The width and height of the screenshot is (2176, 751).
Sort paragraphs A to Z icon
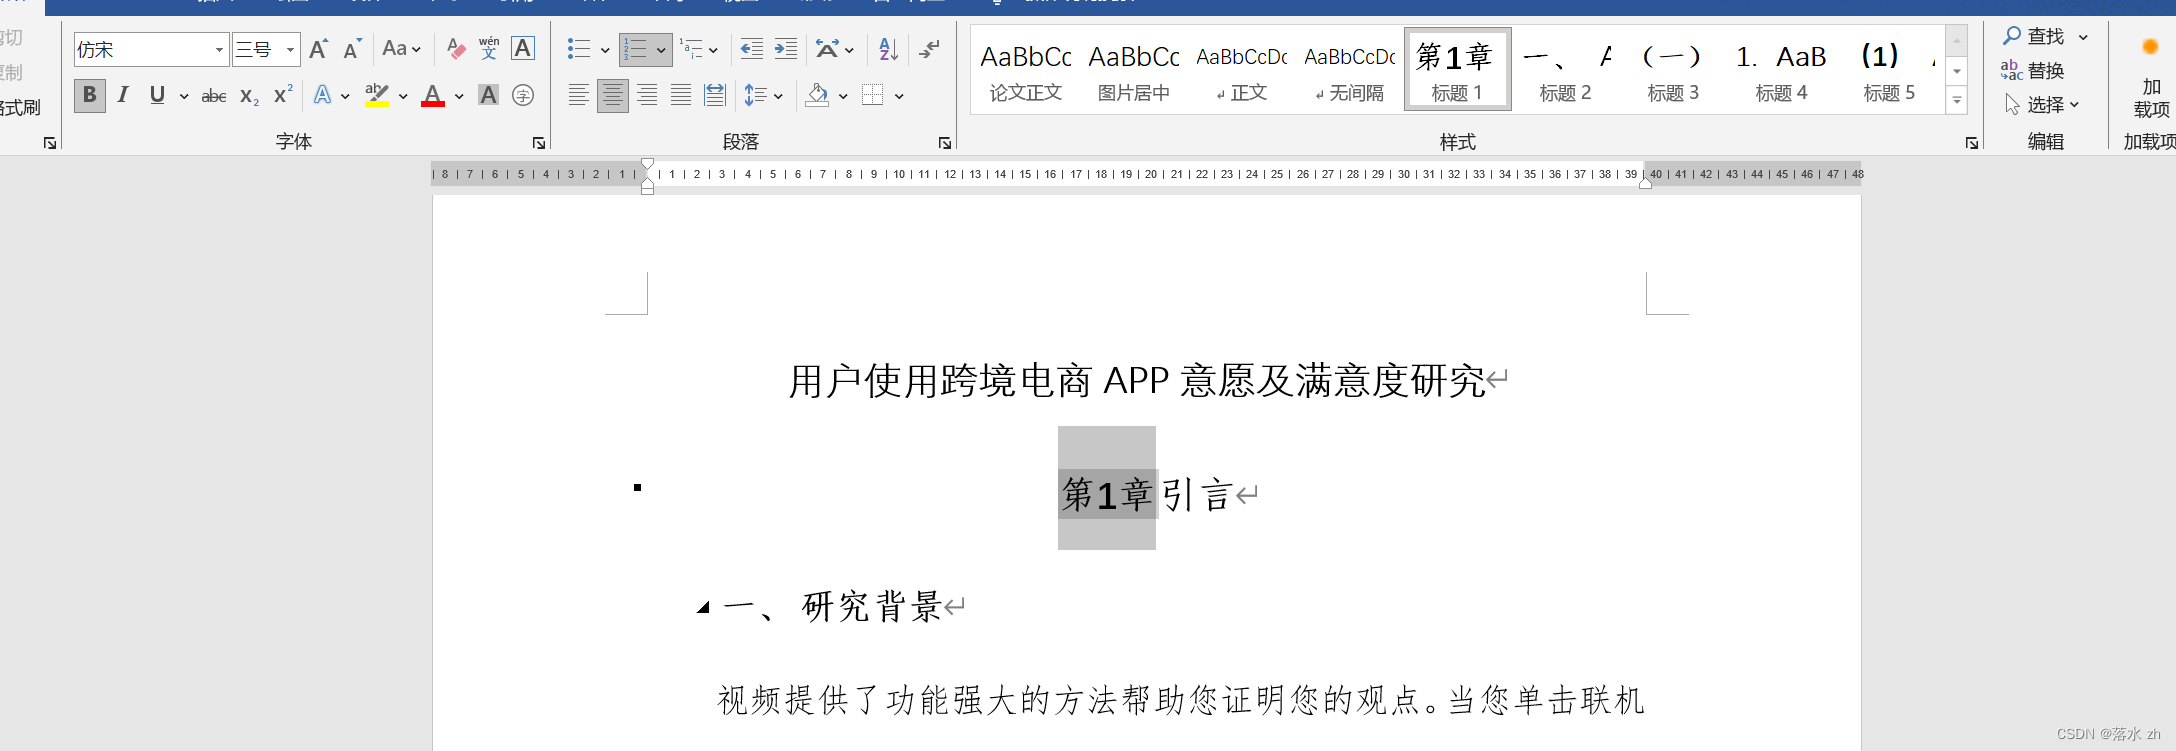[x=888, y=49]
